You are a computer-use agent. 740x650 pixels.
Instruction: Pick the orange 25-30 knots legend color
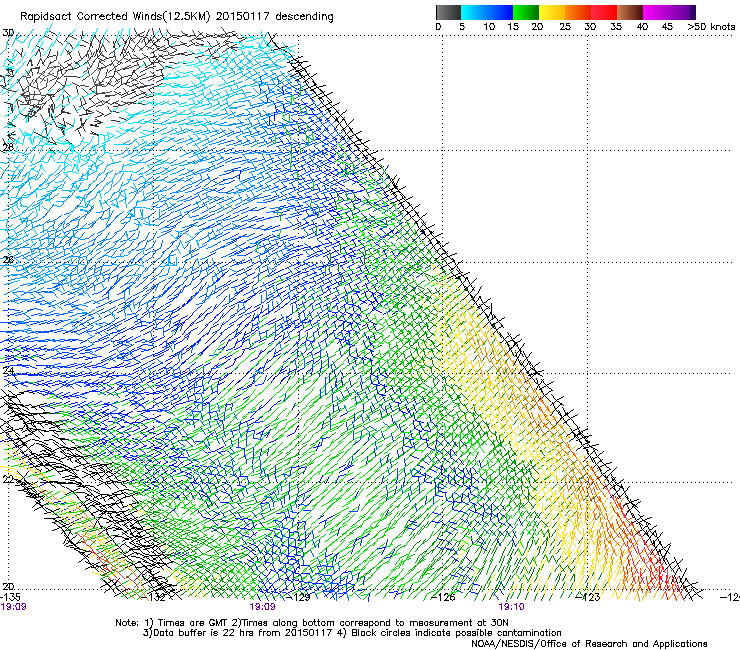[x=578, y=12]
